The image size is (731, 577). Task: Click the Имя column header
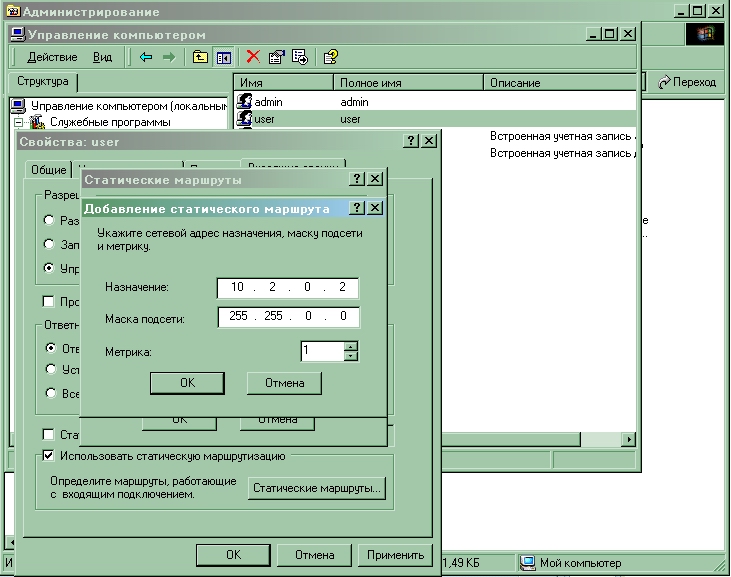[x=283, y=83]
